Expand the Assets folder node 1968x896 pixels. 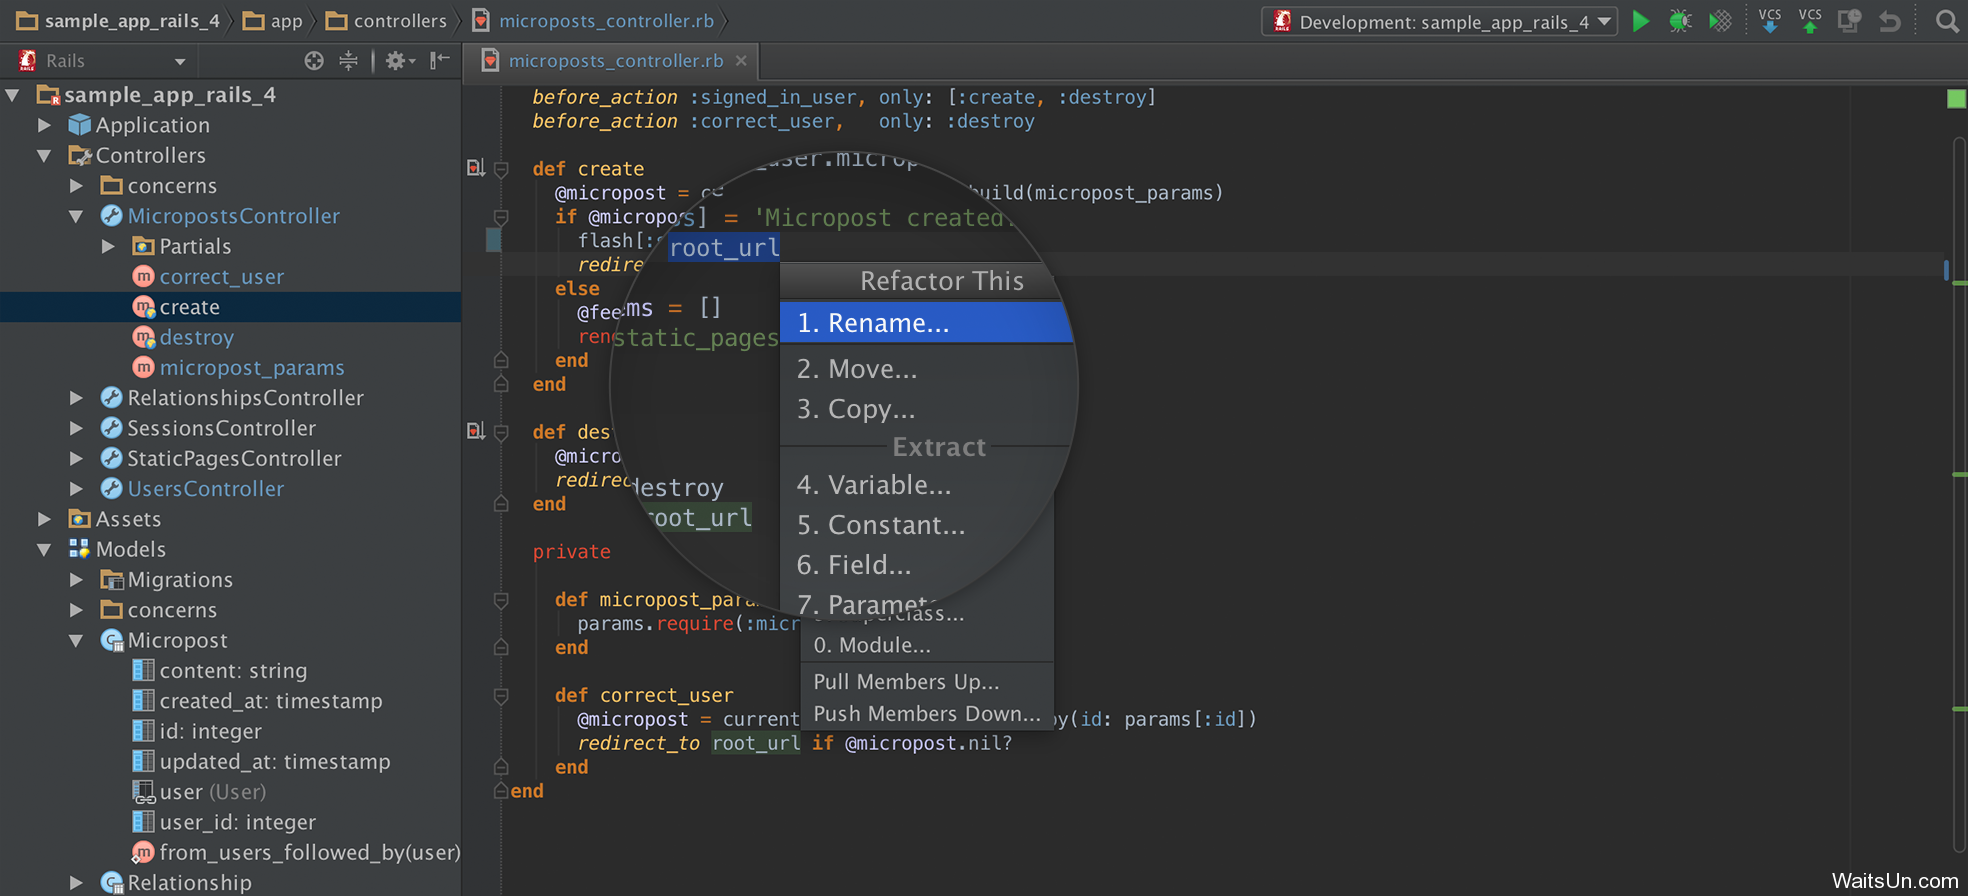pos(44,519)
